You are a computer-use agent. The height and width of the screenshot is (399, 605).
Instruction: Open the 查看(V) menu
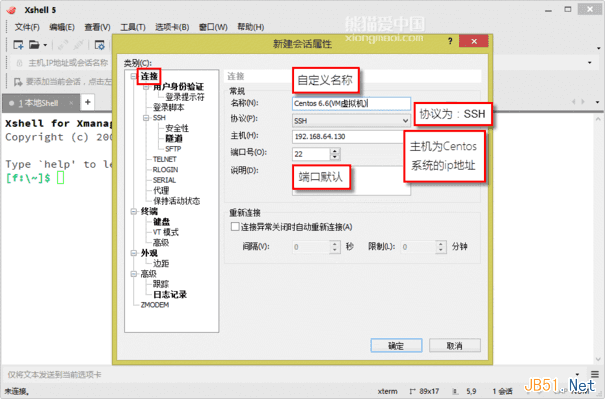(97, 27)
